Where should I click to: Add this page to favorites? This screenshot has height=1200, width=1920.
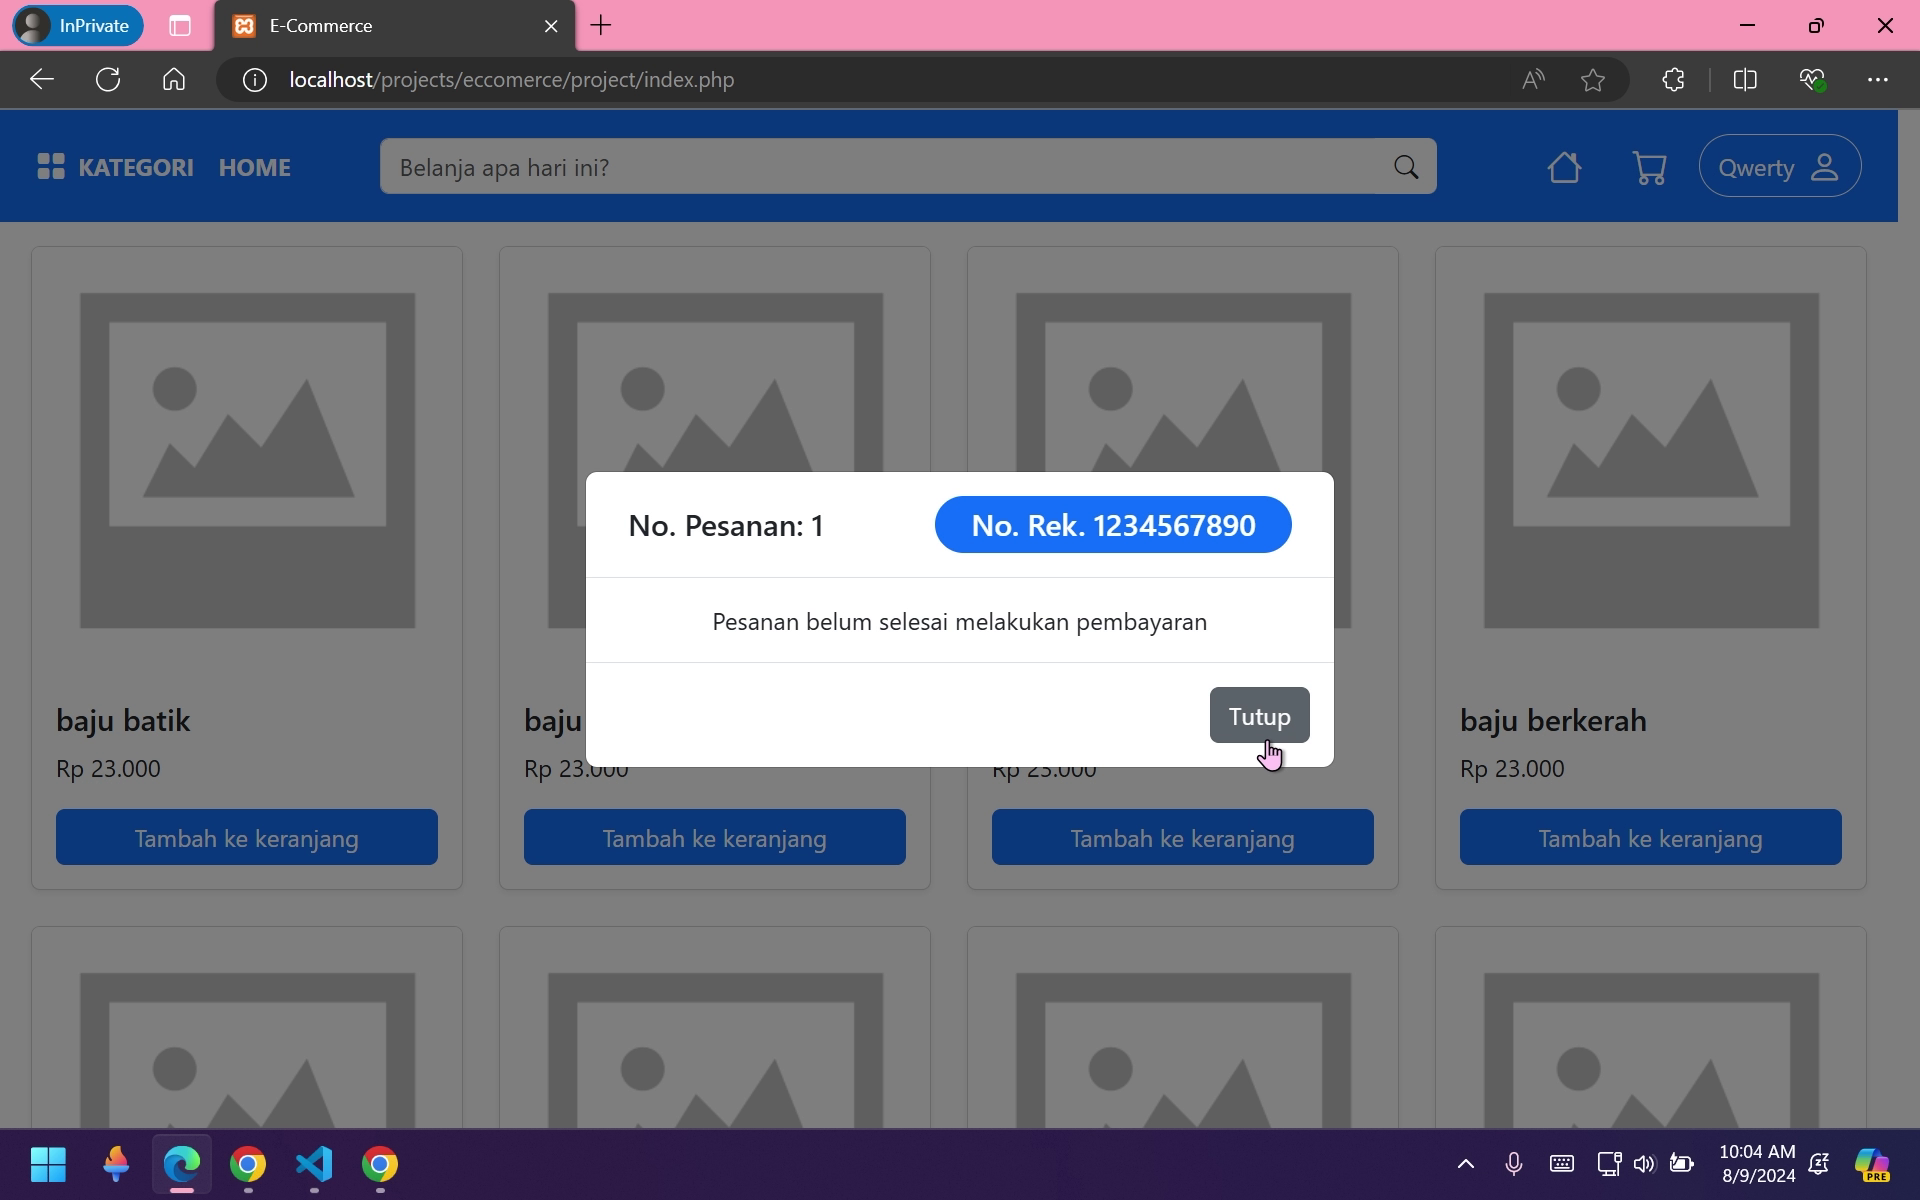(x=1593, y=80)
